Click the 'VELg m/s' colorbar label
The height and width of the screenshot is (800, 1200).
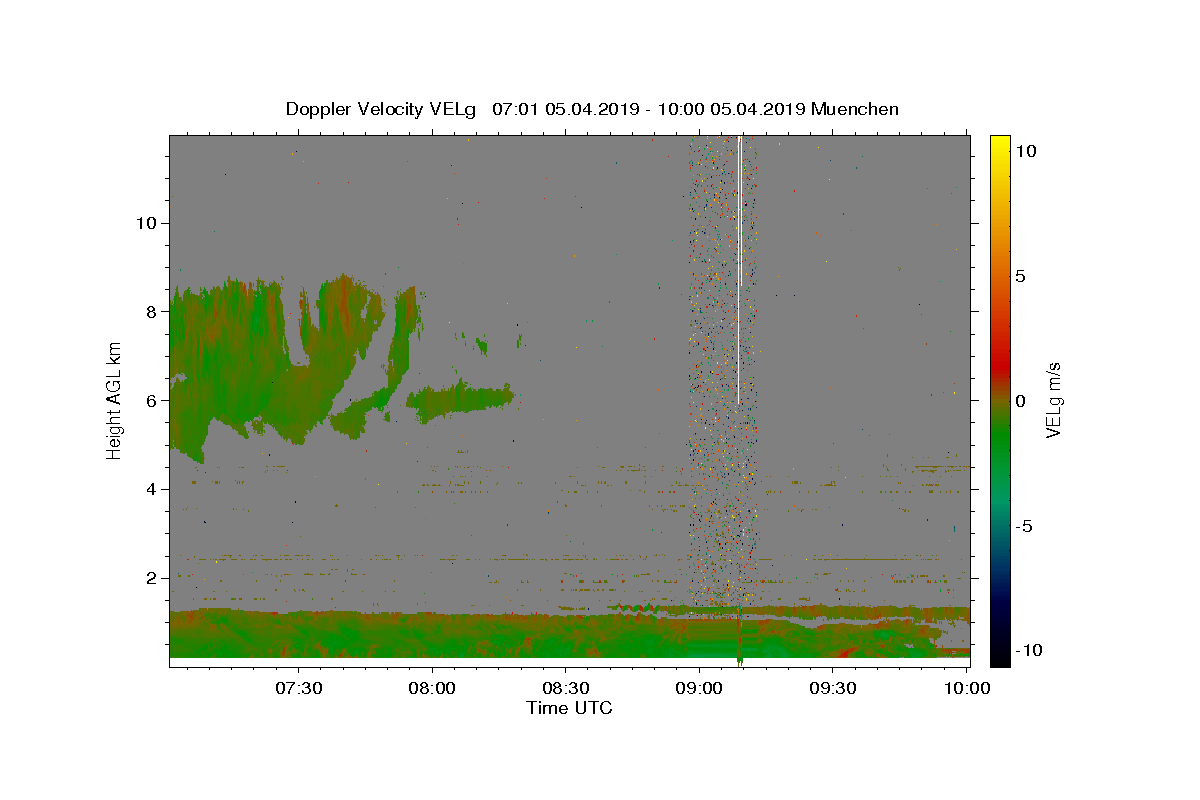1053,400
